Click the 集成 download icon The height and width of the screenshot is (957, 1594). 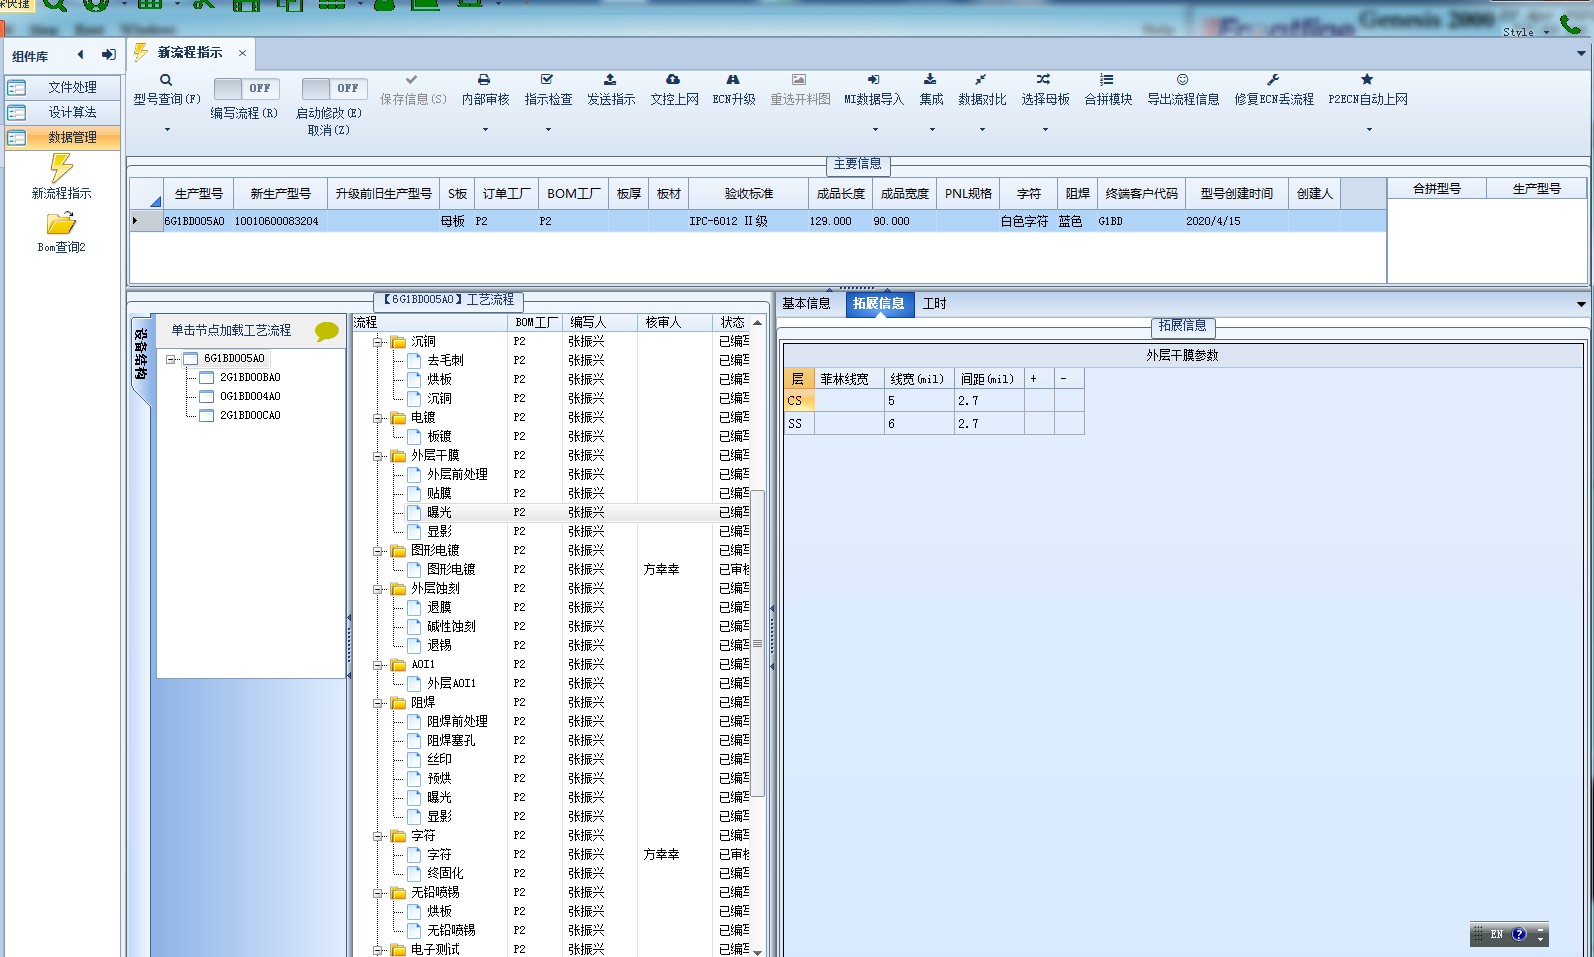[x=930, y=79]
